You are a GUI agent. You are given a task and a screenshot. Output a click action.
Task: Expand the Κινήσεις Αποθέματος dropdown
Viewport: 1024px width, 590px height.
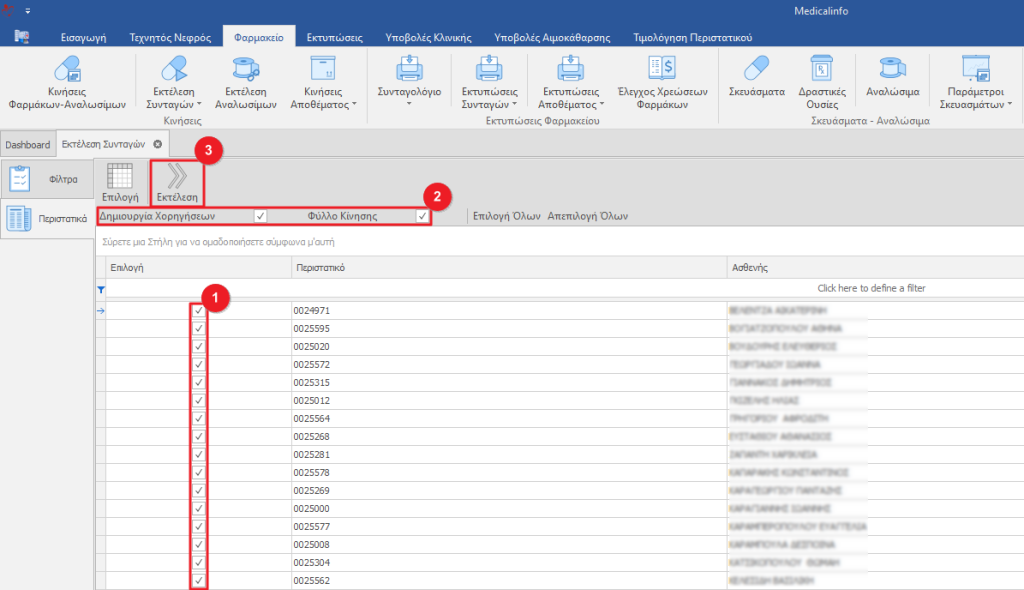(354, 104)
